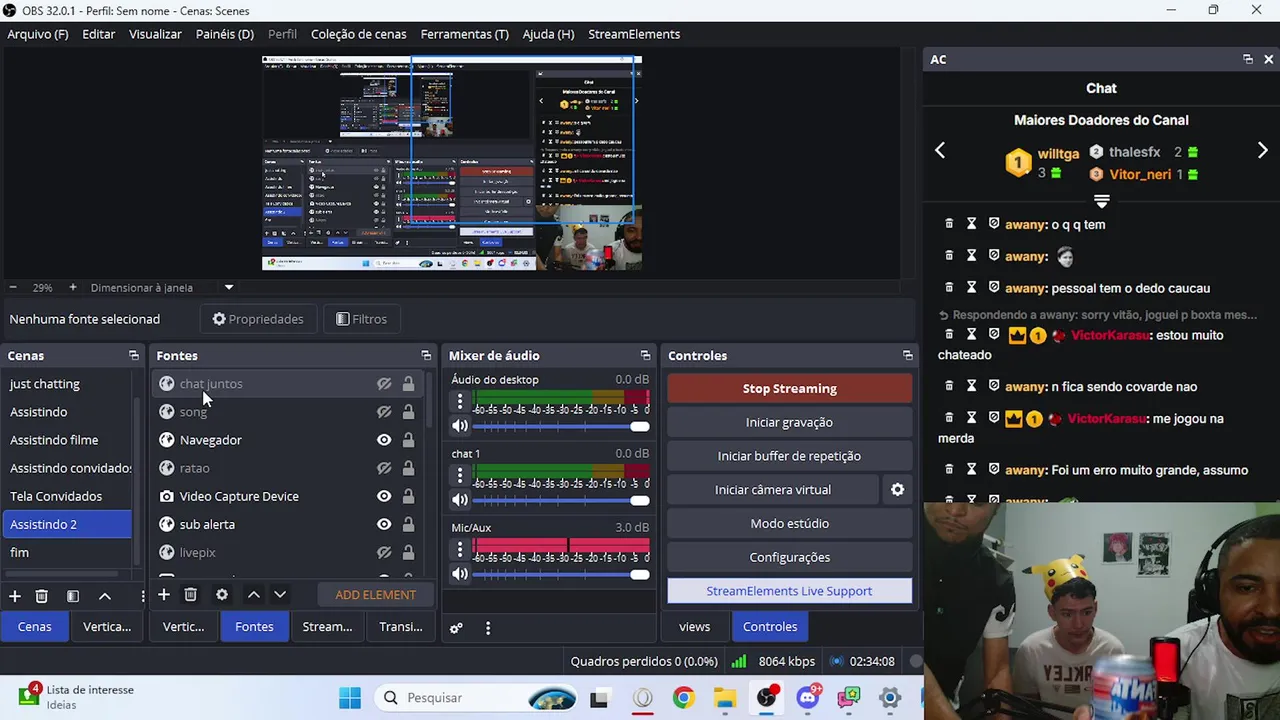Delete selected source with trash icon
This screenshot has width=1280, height=720.
click(x=191, y=595)
